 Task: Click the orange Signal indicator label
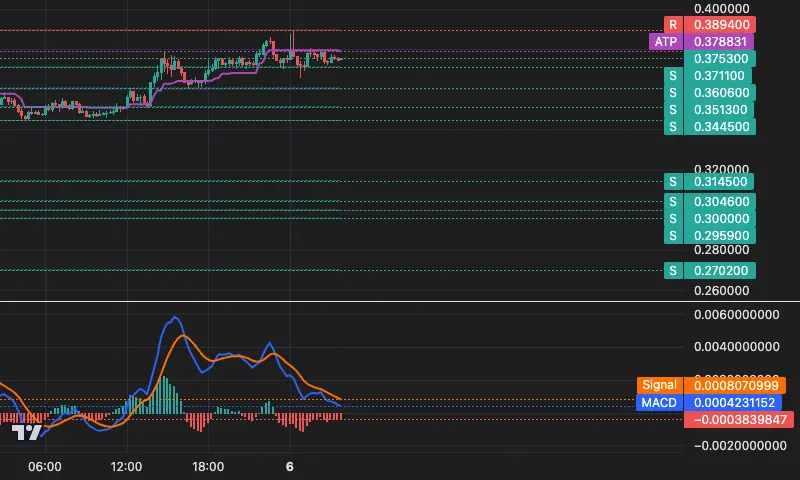coord(660,385)
